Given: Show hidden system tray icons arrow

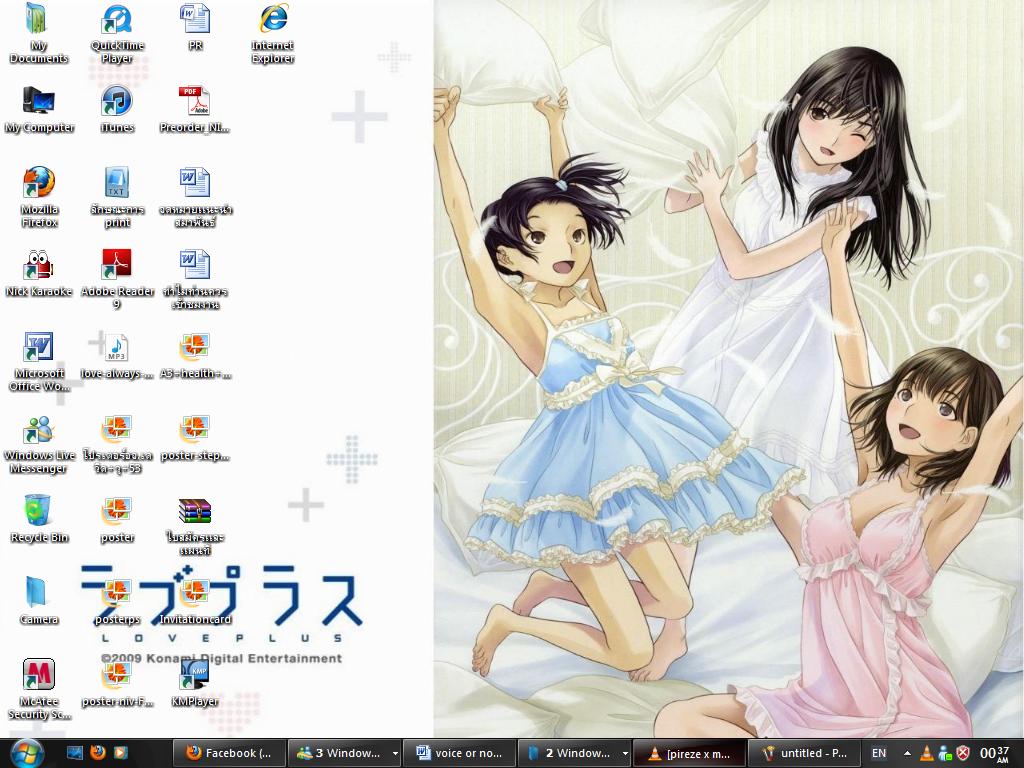Looking at the screenshot, I should [x=907, y=754].
